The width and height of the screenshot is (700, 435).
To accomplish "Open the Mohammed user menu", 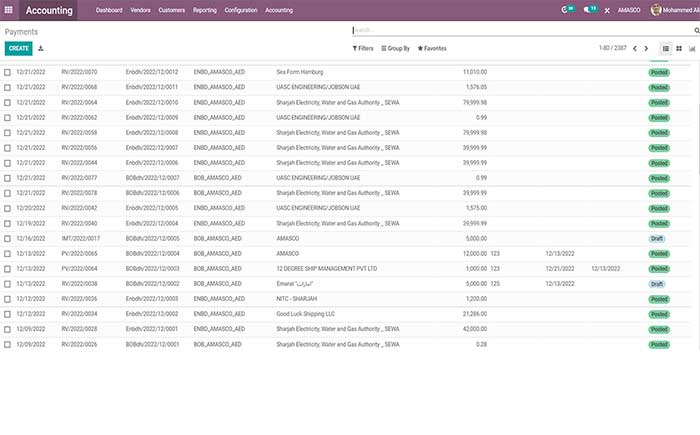I will tap(675, 10).
